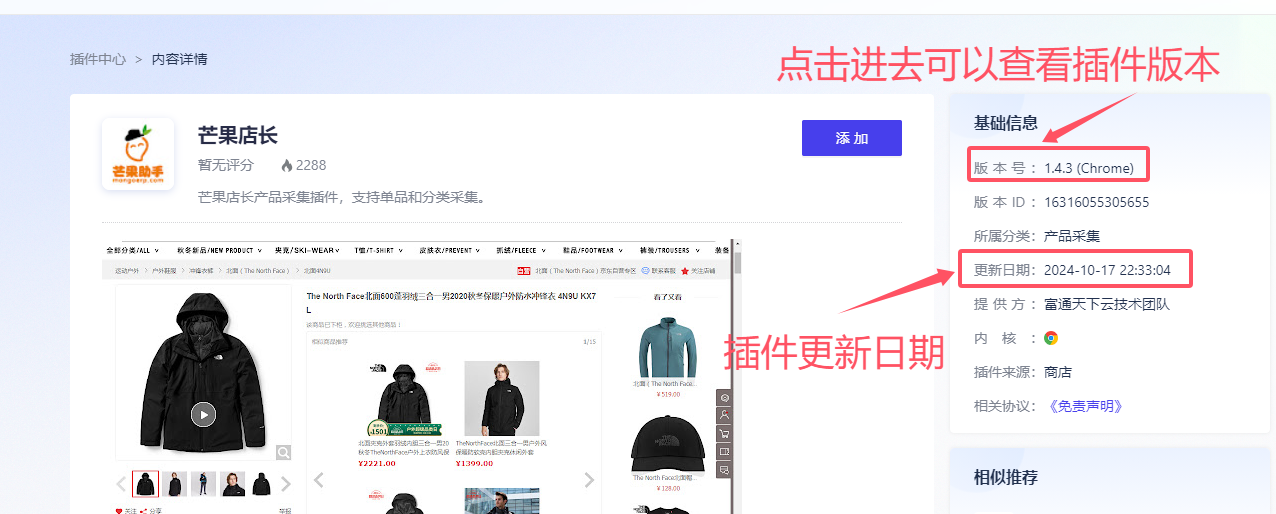Click the 芒果店长 mango logo image
Image resolution: width=1276 pixels, height=514 pixels.
point(138,154)
